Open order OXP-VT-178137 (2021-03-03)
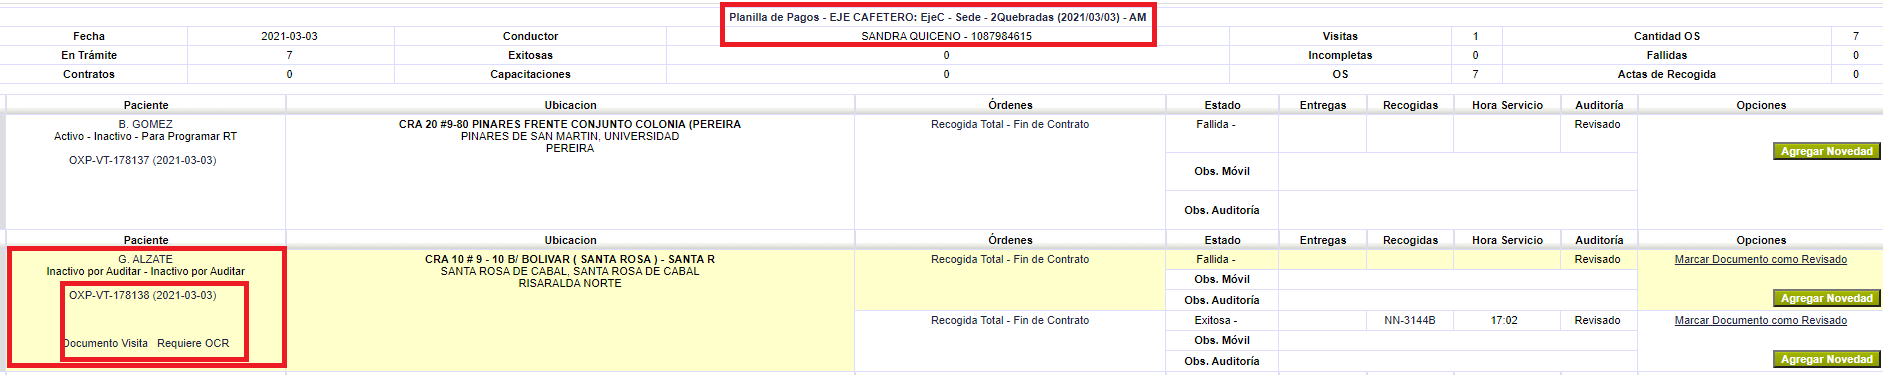The width and height of the screenshot is (1883, 375). point(142,160)
